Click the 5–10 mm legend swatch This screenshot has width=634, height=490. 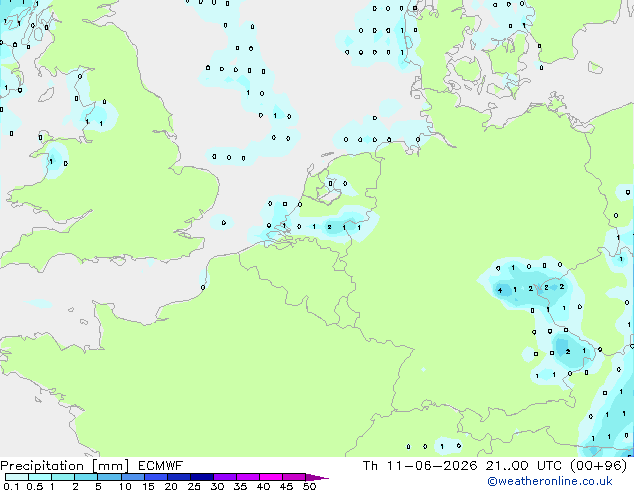click(x=109, y=477)
